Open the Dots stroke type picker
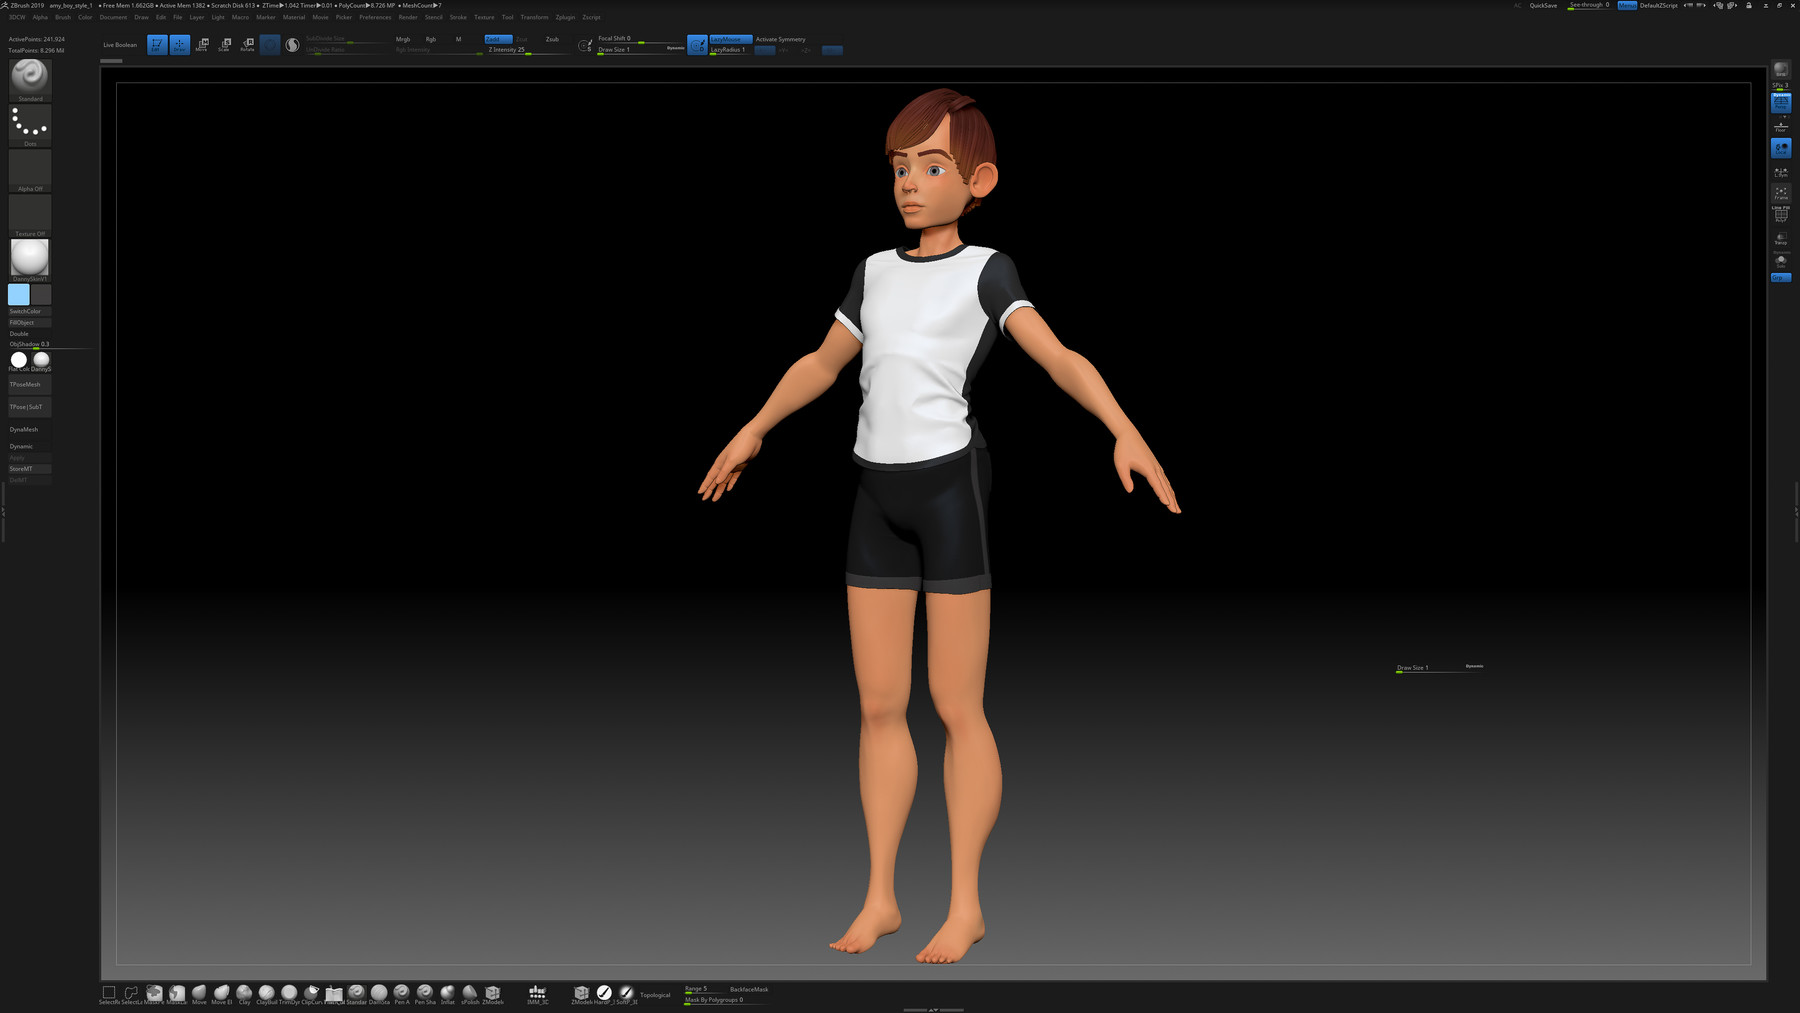Screen dimensions: 1800x1013 click(30, 124)
